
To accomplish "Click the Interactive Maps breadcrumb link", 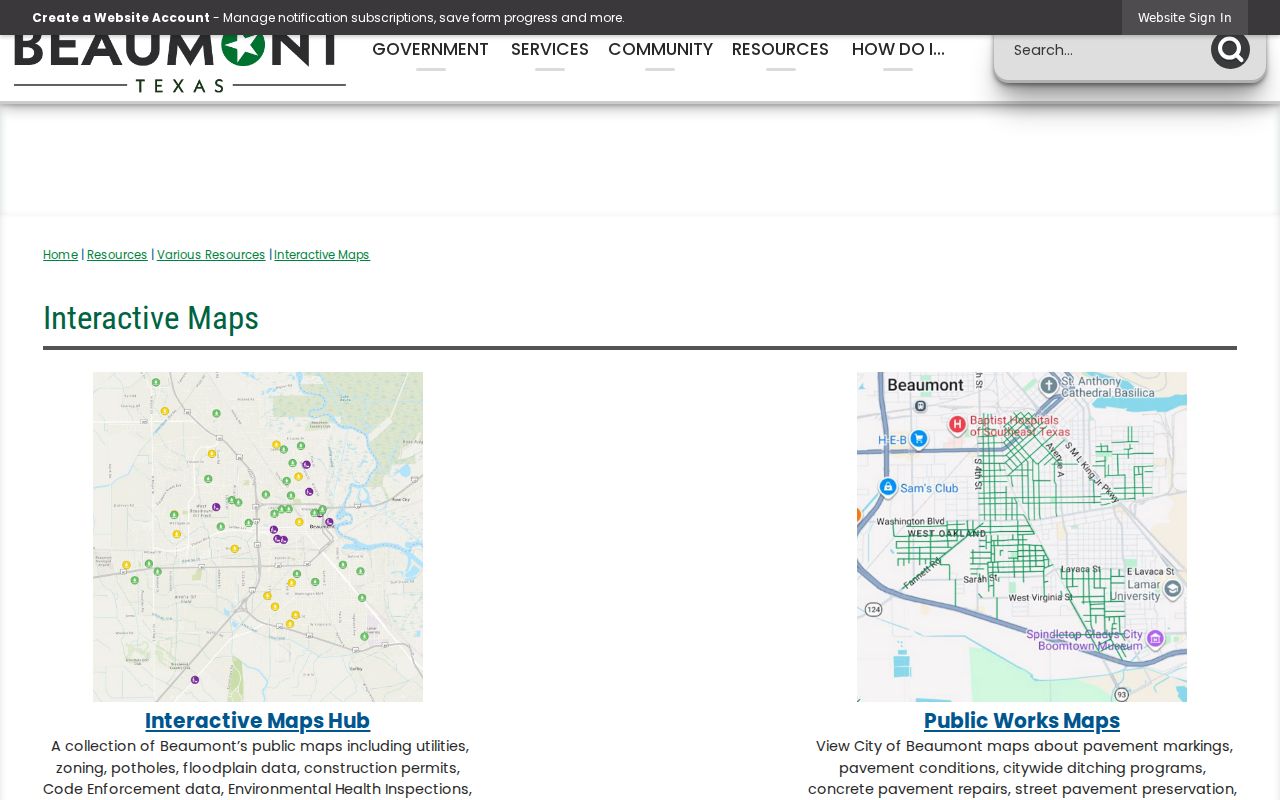I will [322, 255].
